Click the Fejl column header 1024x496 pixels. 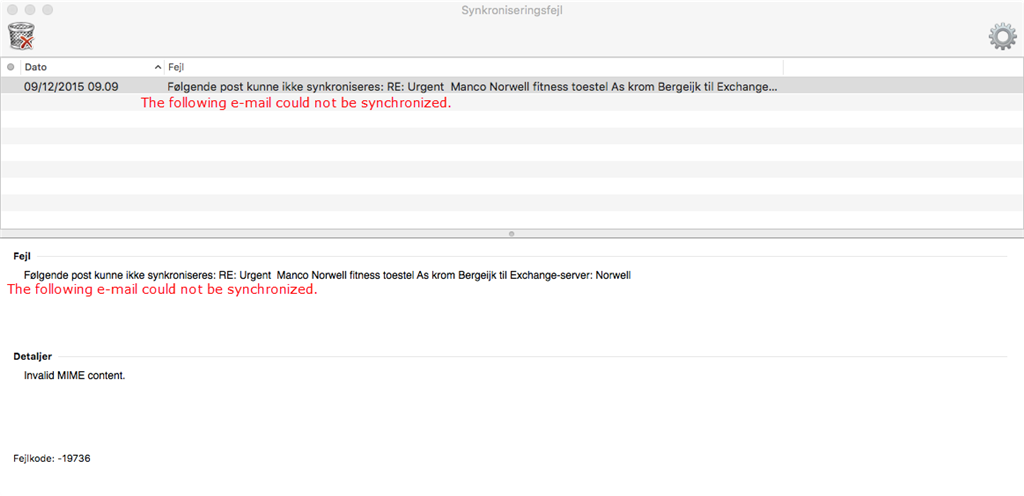point(474,67)
